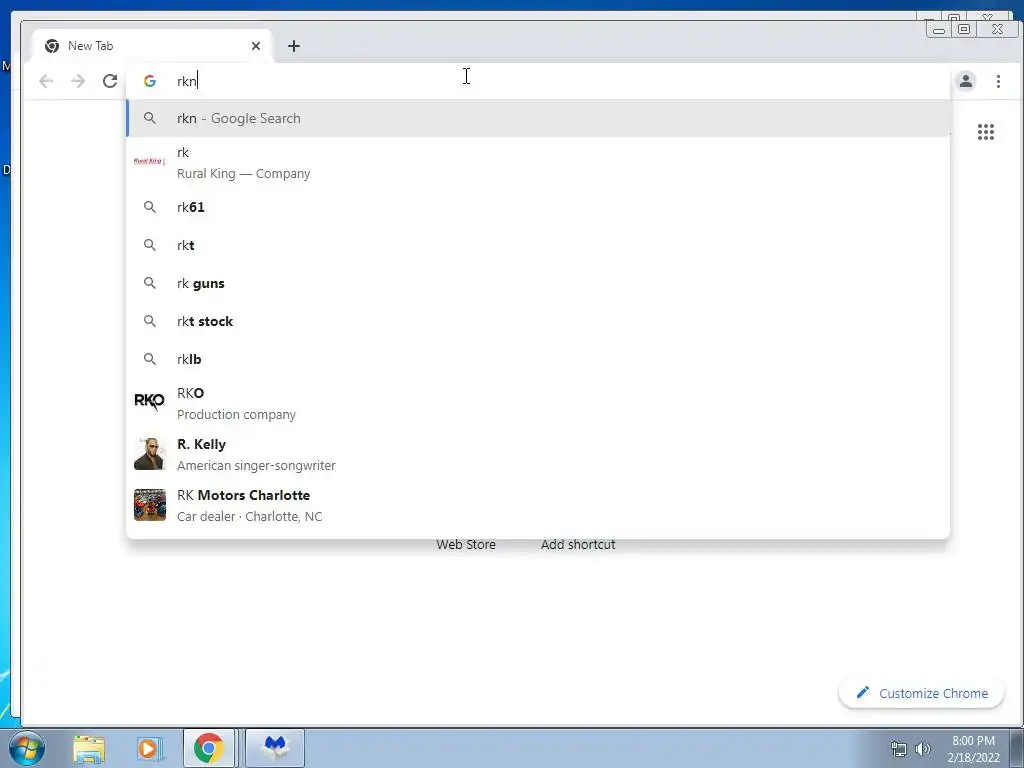Open a new tab with the plus button

[294, 46]
